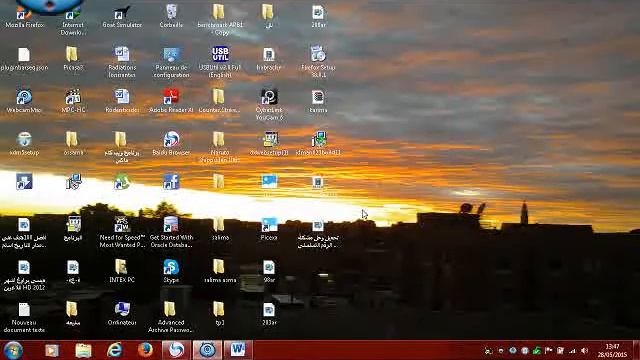Viewport: 640px width, 360px height.
Task: Select the xdmSsetup installer icon
Action: point(24,144)
